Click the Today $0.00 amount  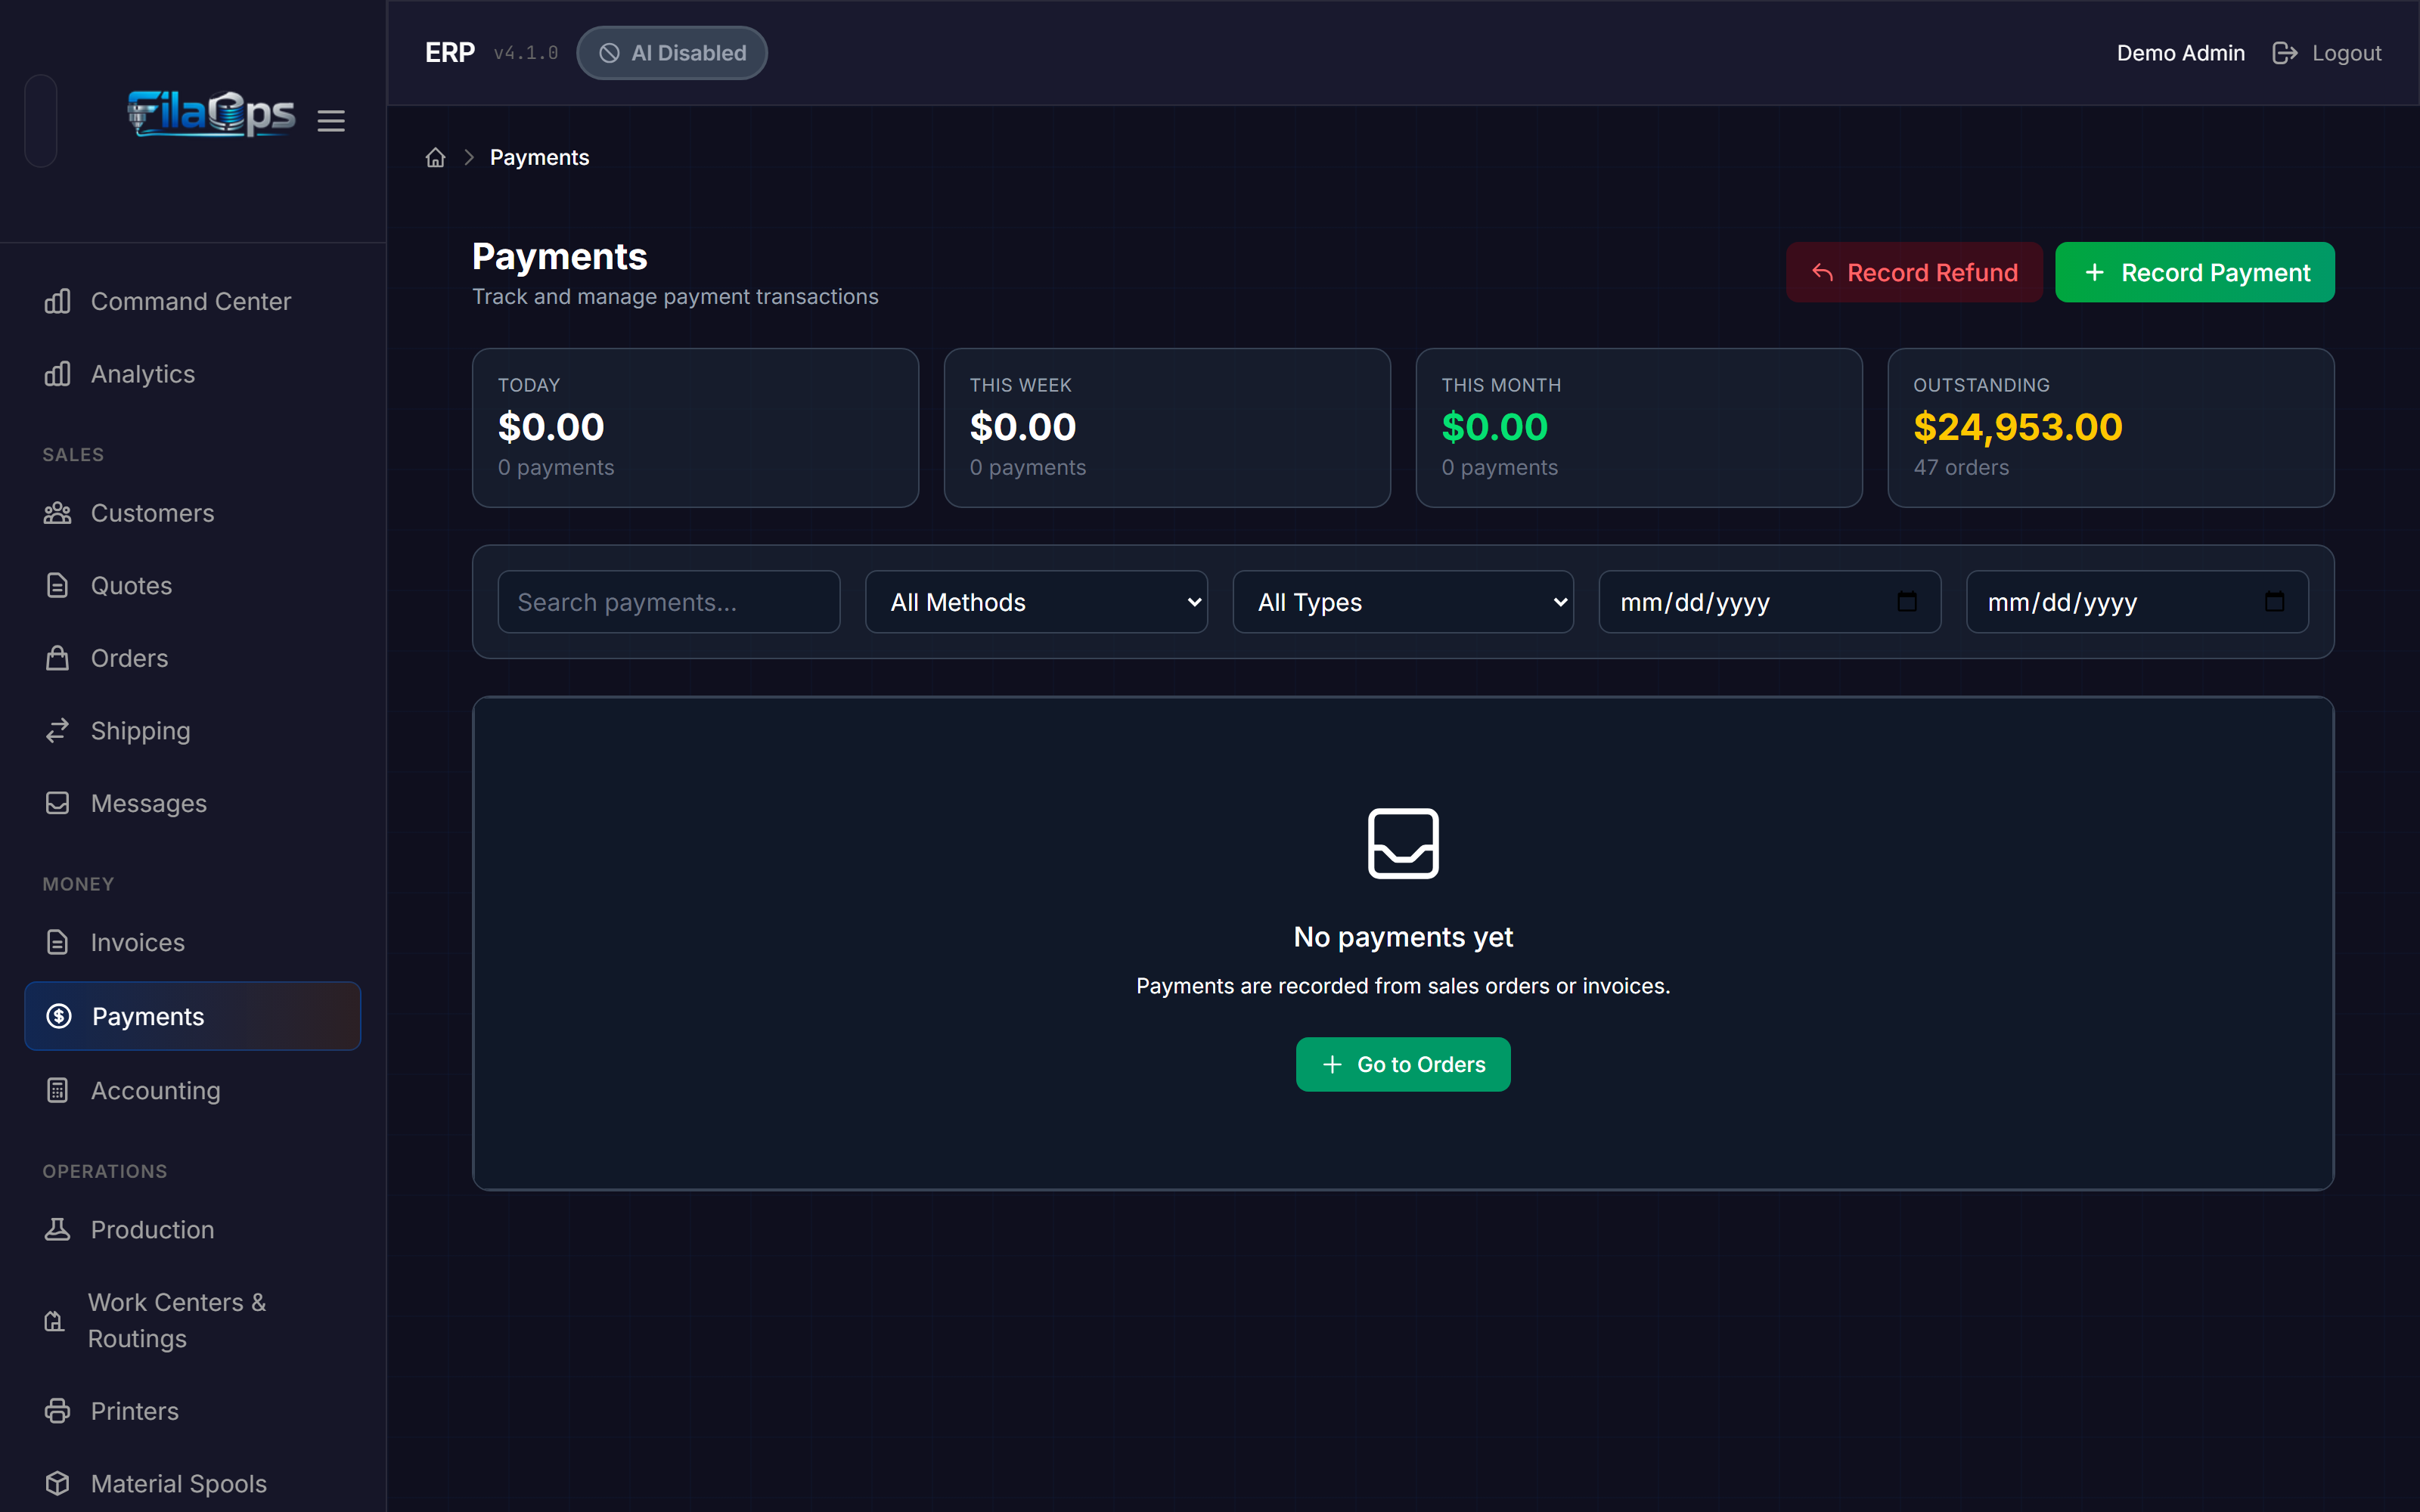[x=551, y=427]
